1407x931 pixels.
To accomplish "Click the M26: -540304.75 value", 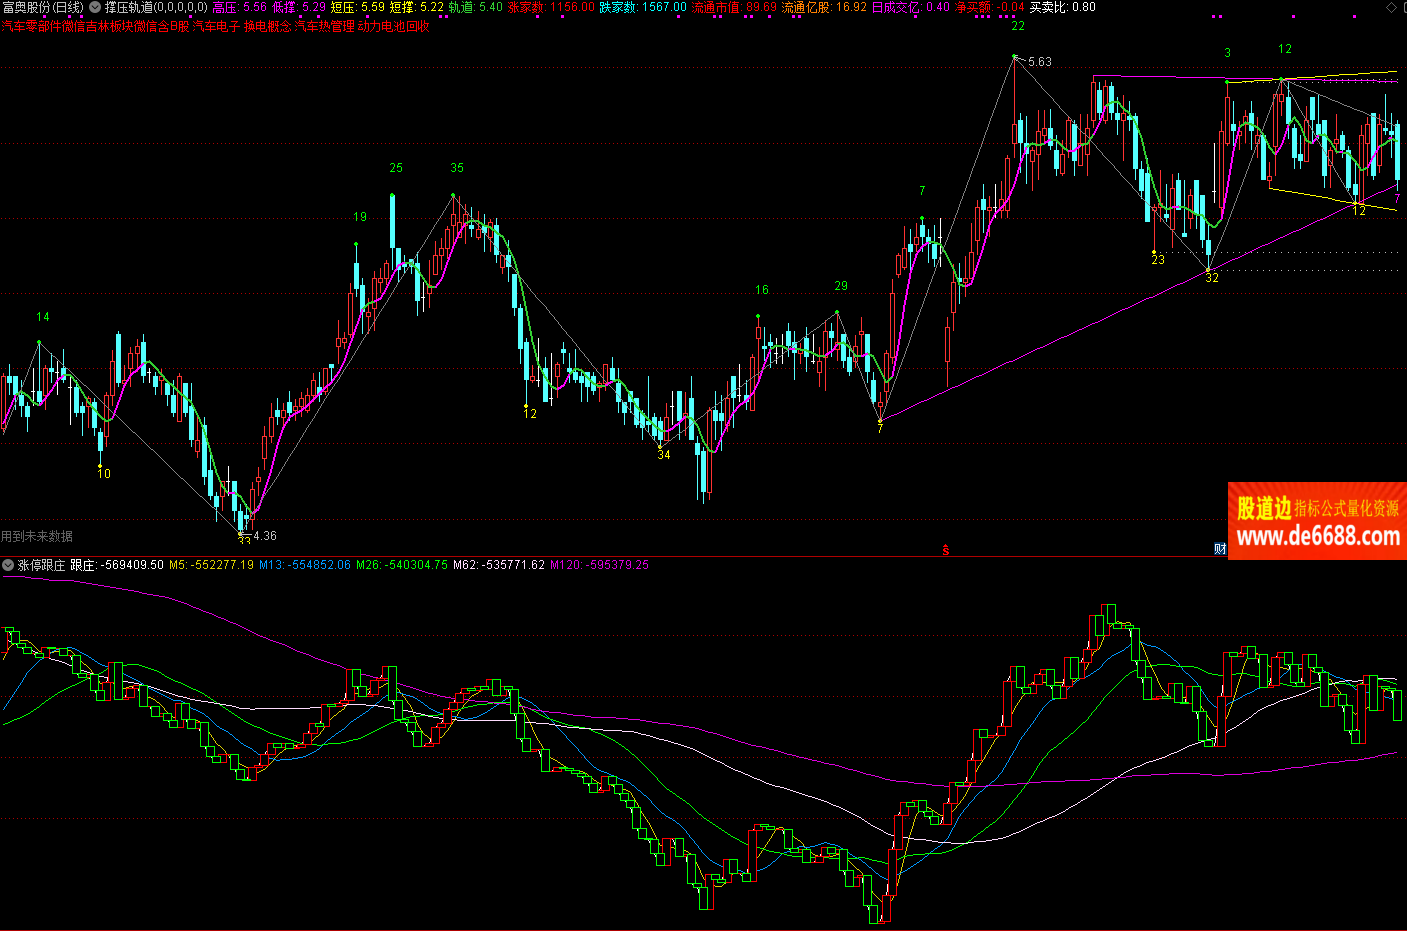I will [x=402, y=565].
